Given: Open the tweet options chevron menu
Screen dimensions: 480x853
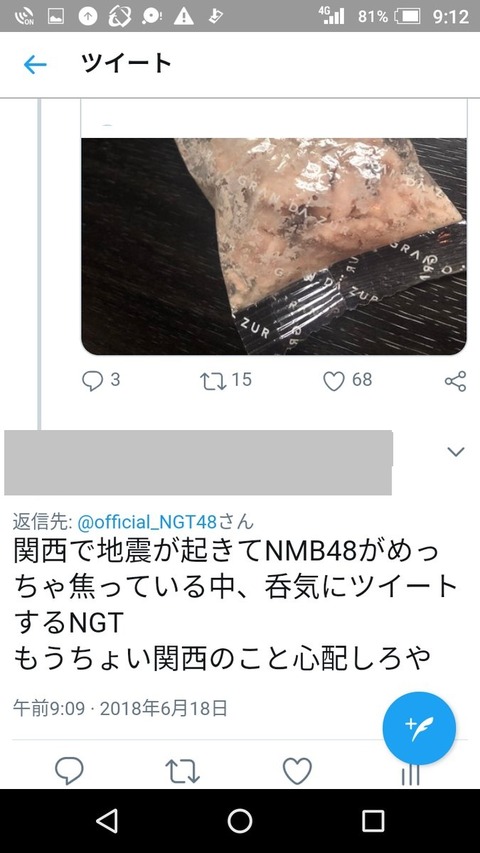Looking at the screenshot, I should tap(456, 452).
